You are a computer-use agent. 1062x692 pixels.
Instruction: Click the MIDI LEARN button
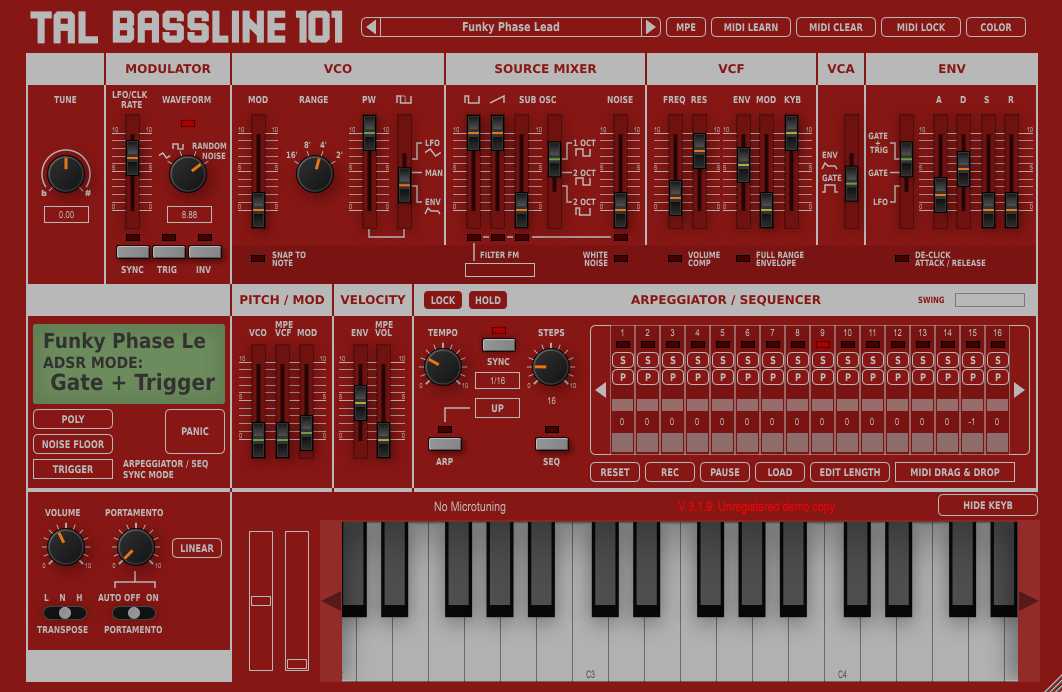(750, 27)
